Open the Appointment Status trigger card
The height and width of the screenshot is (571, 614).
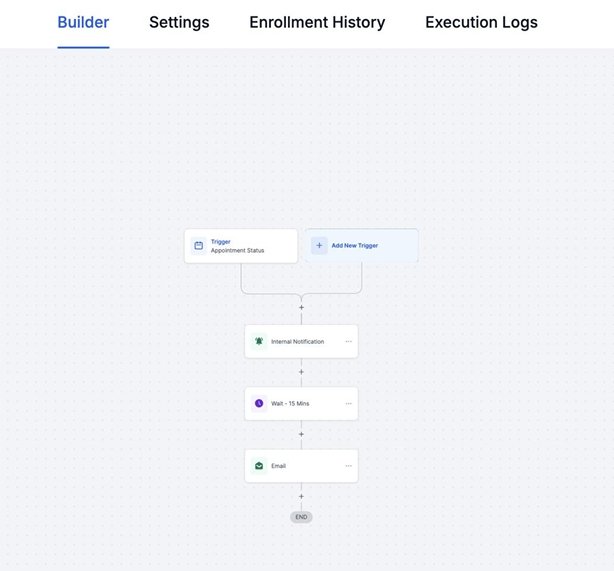tap(241, 246)
